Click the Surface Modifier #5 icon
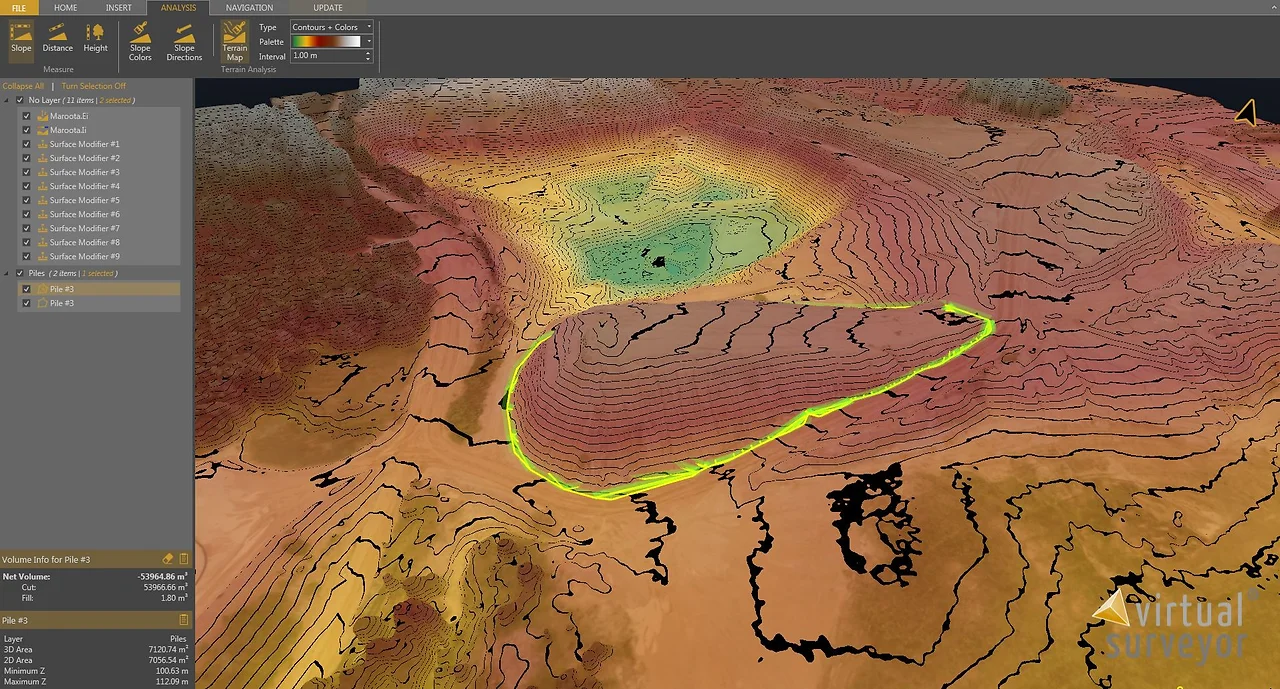The height and width of the screenshot is (689, 1280). tap(42, 200)
